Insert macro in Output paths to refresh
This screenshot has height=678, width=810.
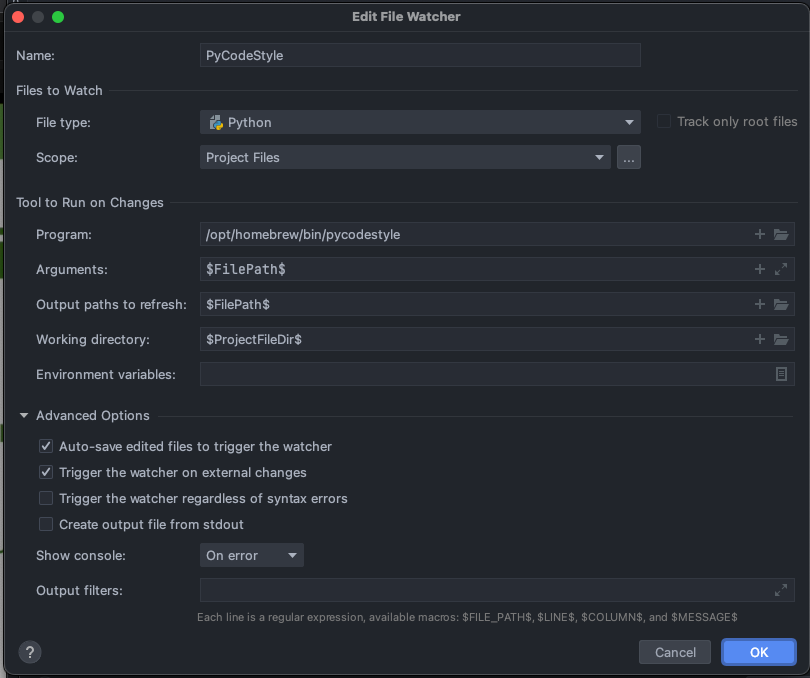(x=760, y=305)
